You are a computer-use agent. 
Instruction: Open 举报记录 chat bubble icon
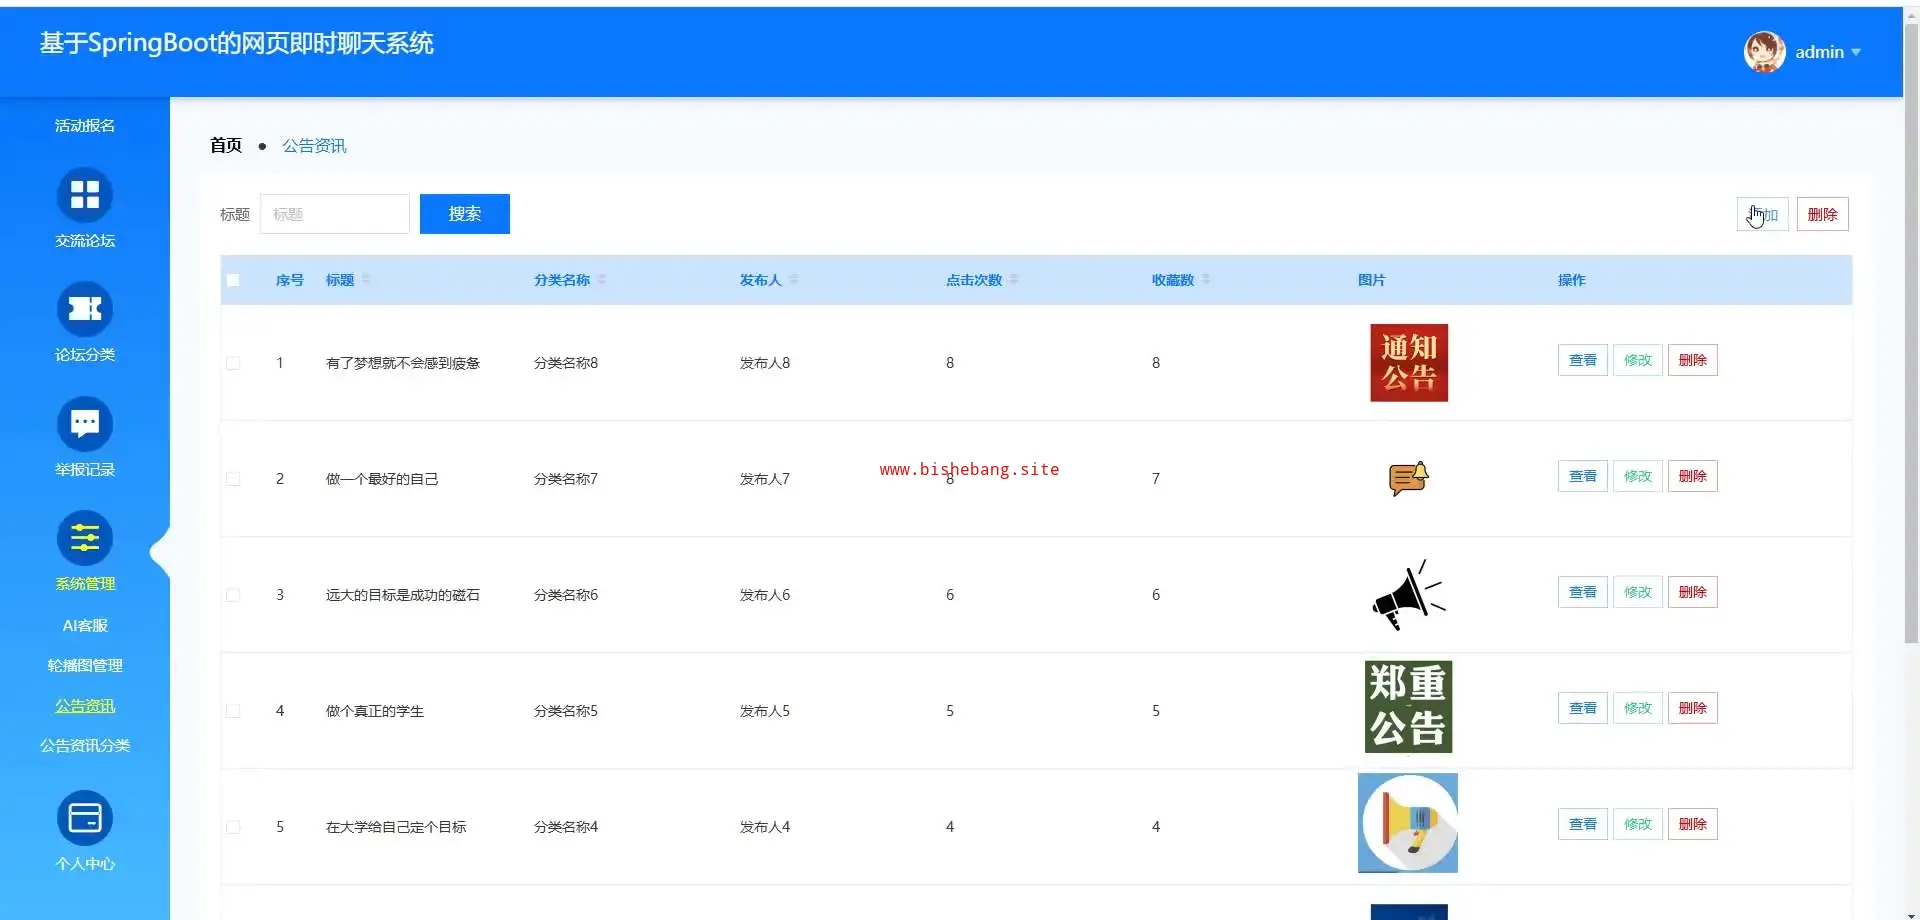(85, 424)
